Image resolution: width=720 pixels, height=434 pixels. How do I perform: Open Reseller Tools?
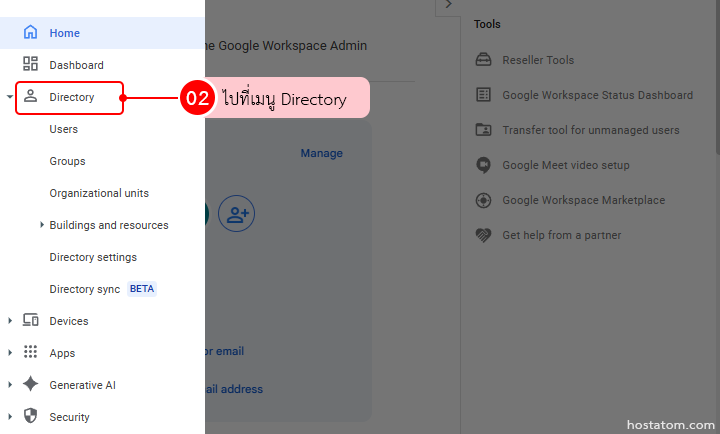click(x=538, y=60)
